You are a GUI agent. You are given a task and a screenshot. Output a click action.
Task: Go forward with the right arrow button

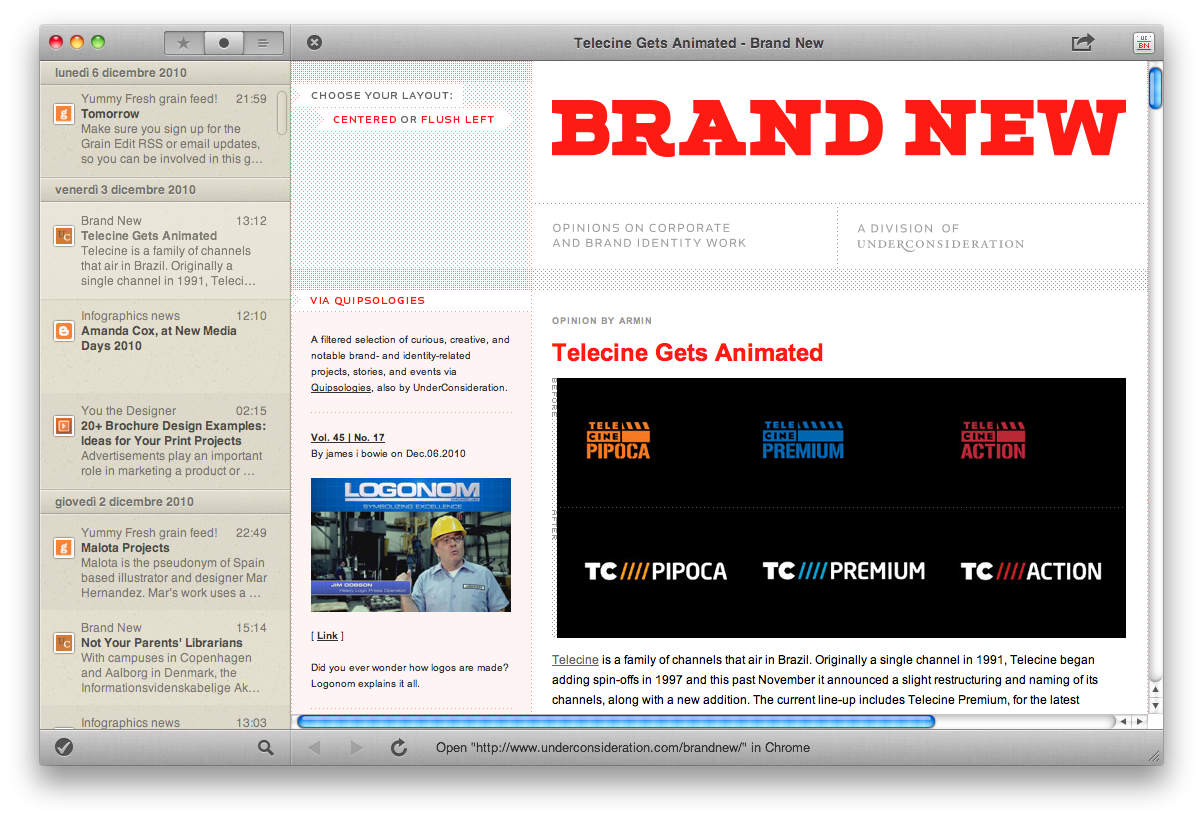(x=356, y=747)
